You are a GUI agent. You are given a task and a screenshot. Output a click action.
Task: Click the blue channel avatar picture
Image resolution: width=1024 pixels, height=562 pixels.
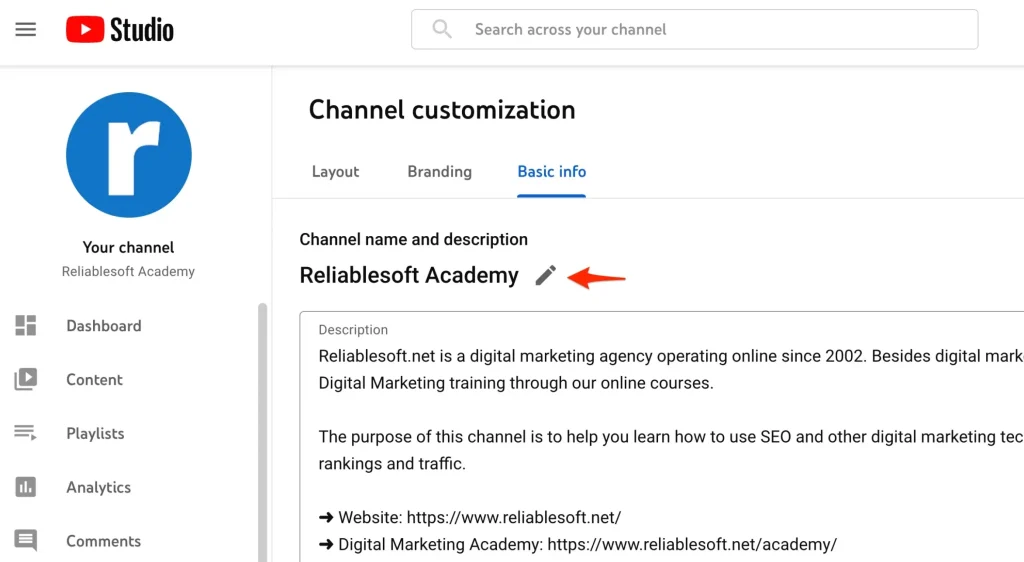(129, 155)
